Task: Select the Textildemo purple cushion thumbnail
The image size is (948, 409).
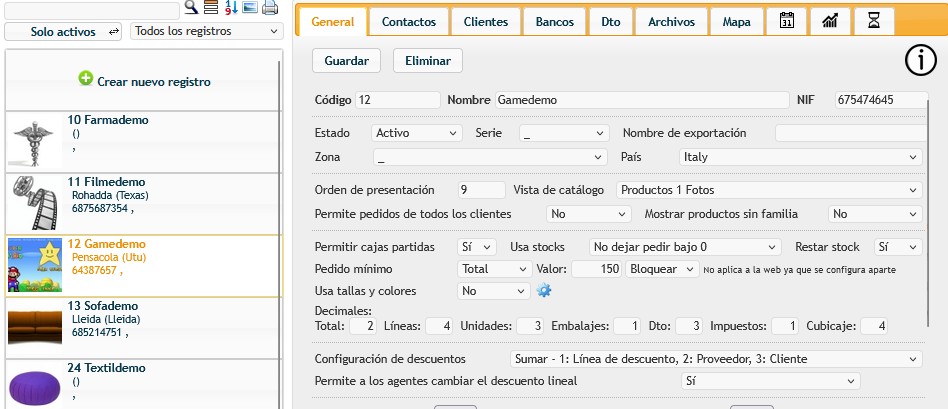Action: pos(35,388)
